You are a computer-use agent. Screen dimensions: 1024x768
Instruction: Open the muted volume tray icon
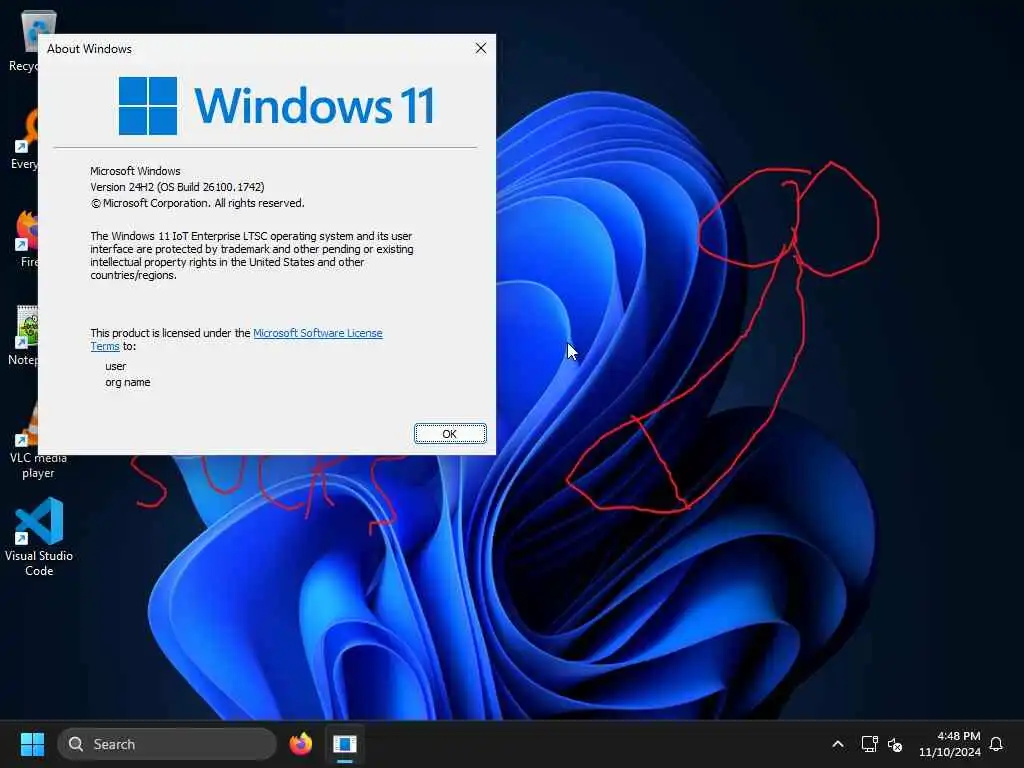[895, 744]
